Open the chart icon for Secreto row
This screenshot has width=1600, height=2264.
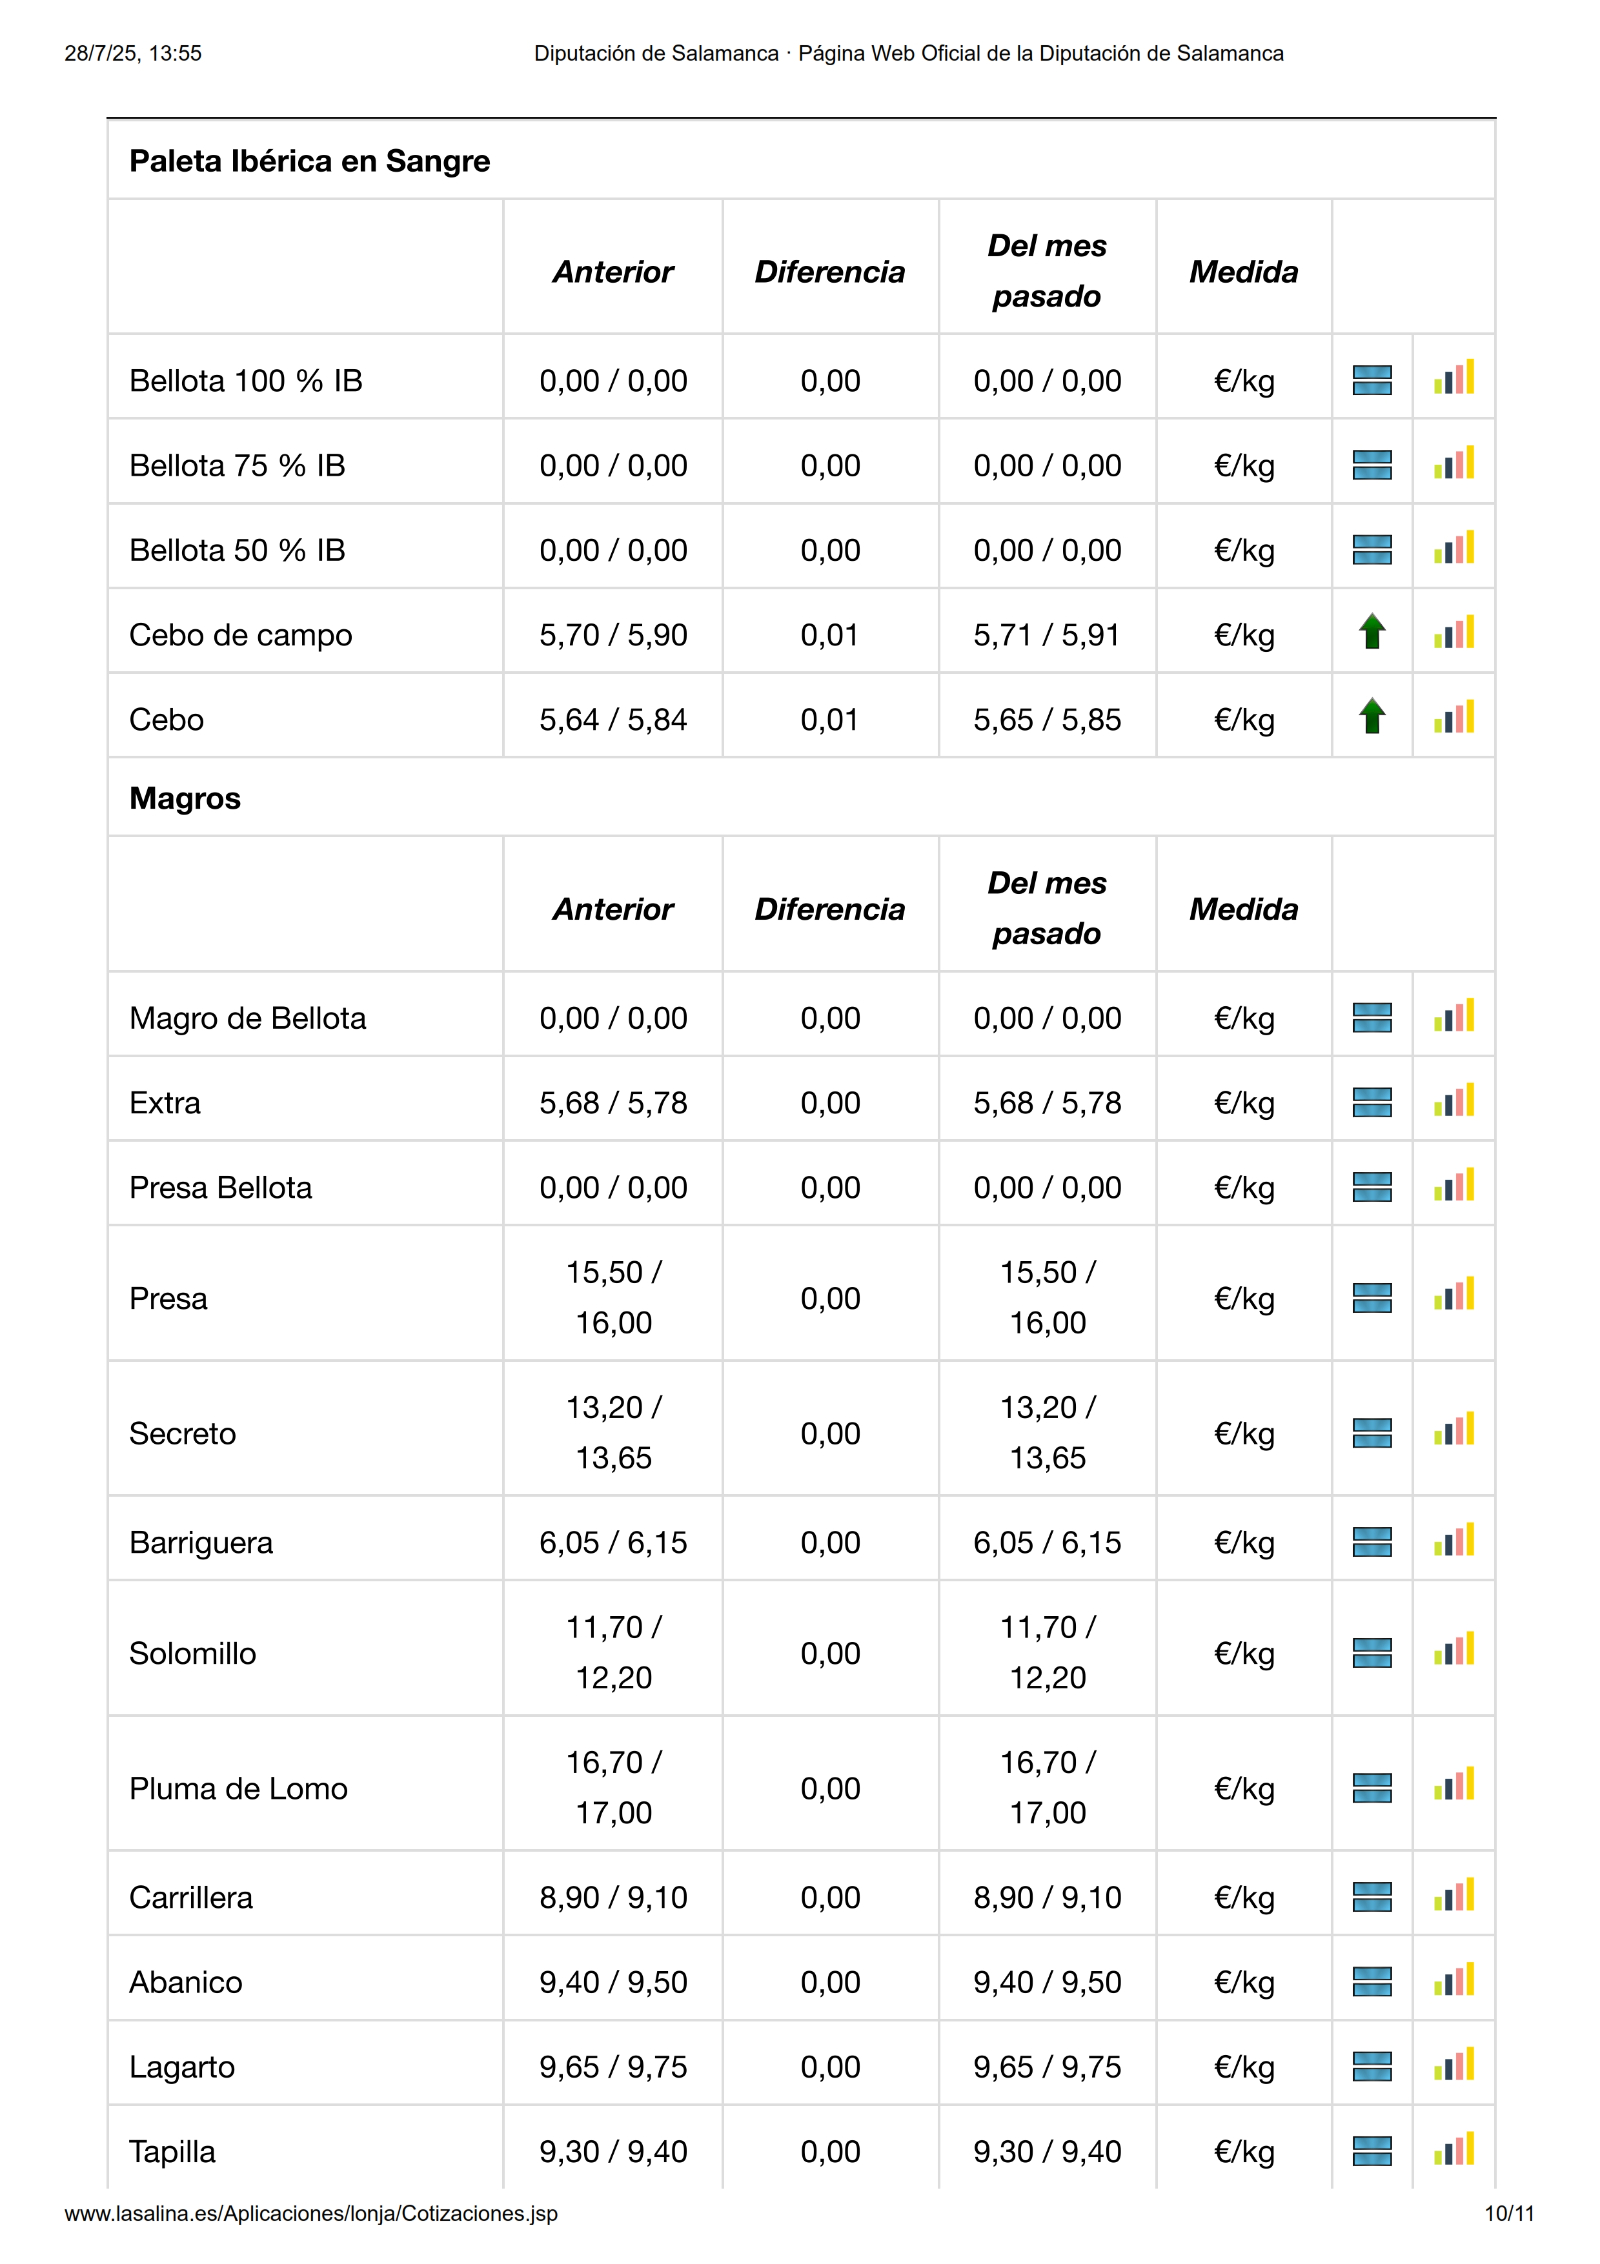point(1453,1430)
